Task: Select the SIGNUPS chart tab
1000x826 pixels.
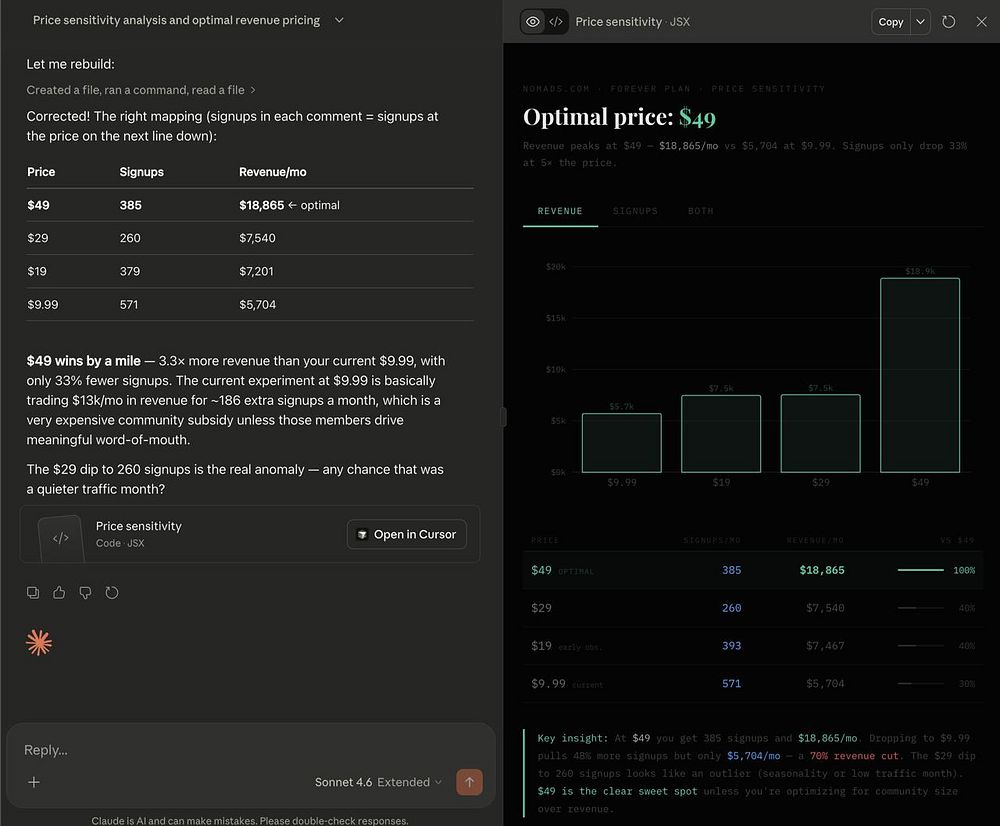Action: click(635, 211)
